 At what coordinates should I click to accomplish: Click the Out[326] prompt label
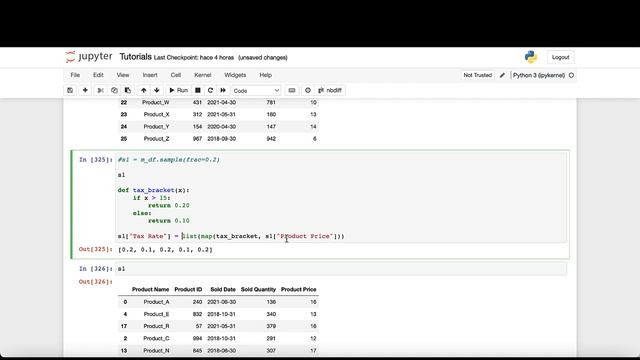(96, 282)
